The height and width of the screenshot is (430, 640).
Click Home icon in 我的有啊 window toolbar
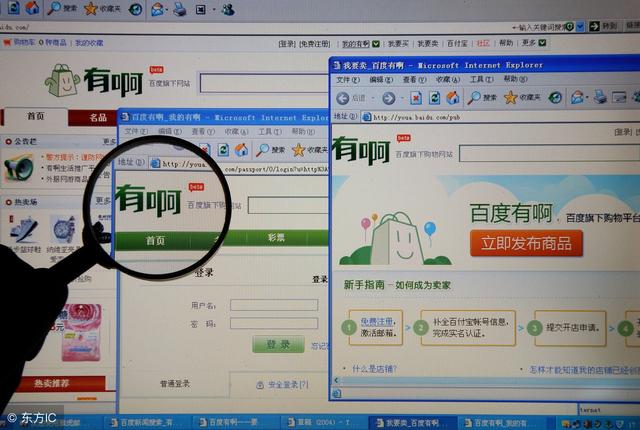(x=241, y=150)
